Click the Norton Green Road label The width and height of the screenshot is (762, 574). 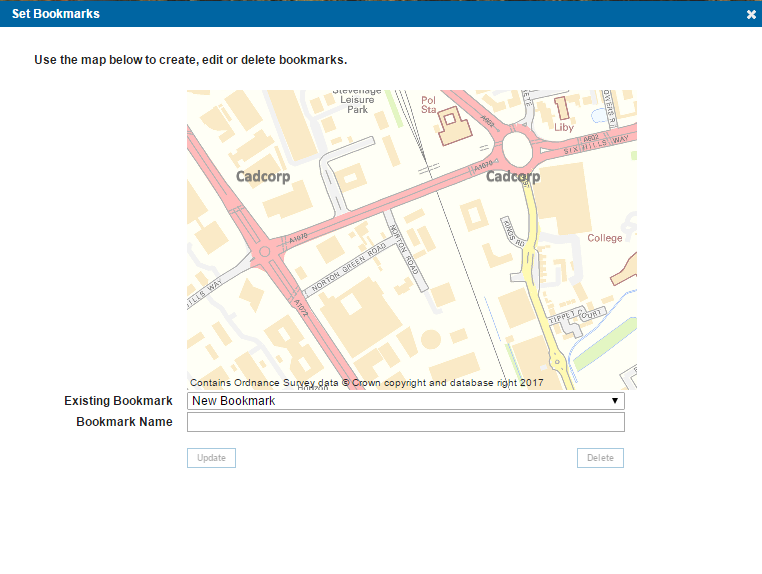[x=348, y=267]
